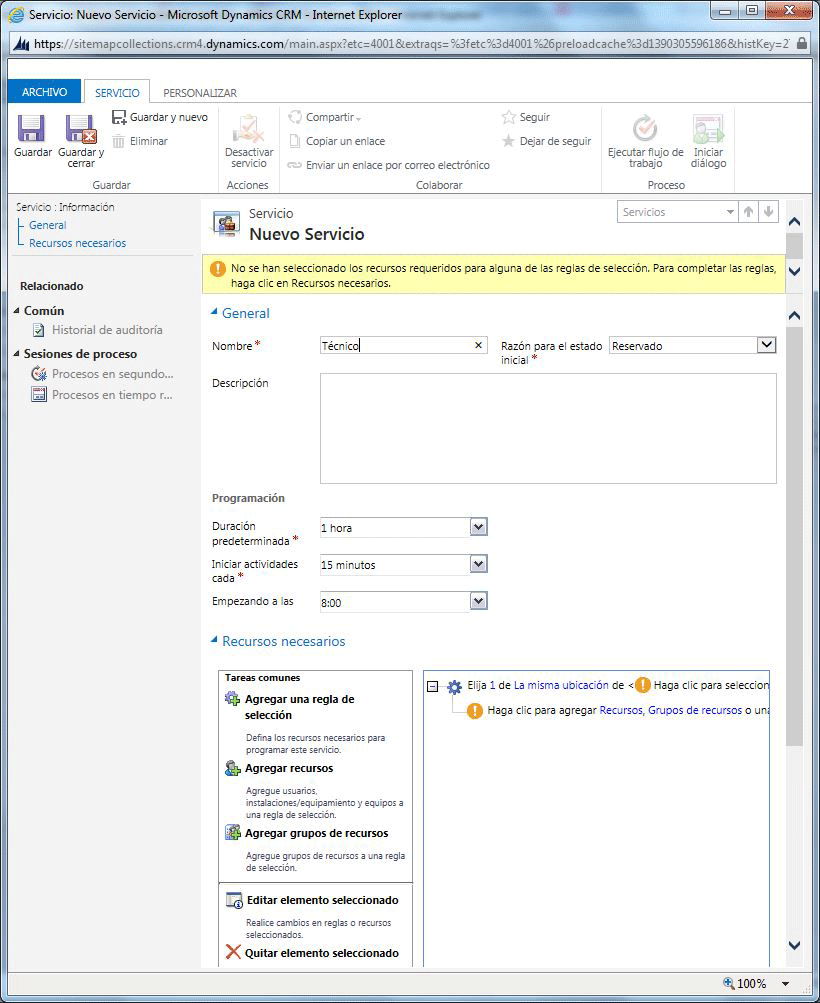Open Procesos en tiempo real
The height and width of the screenshot is (1003, 820).
click(x=112, y=395)
